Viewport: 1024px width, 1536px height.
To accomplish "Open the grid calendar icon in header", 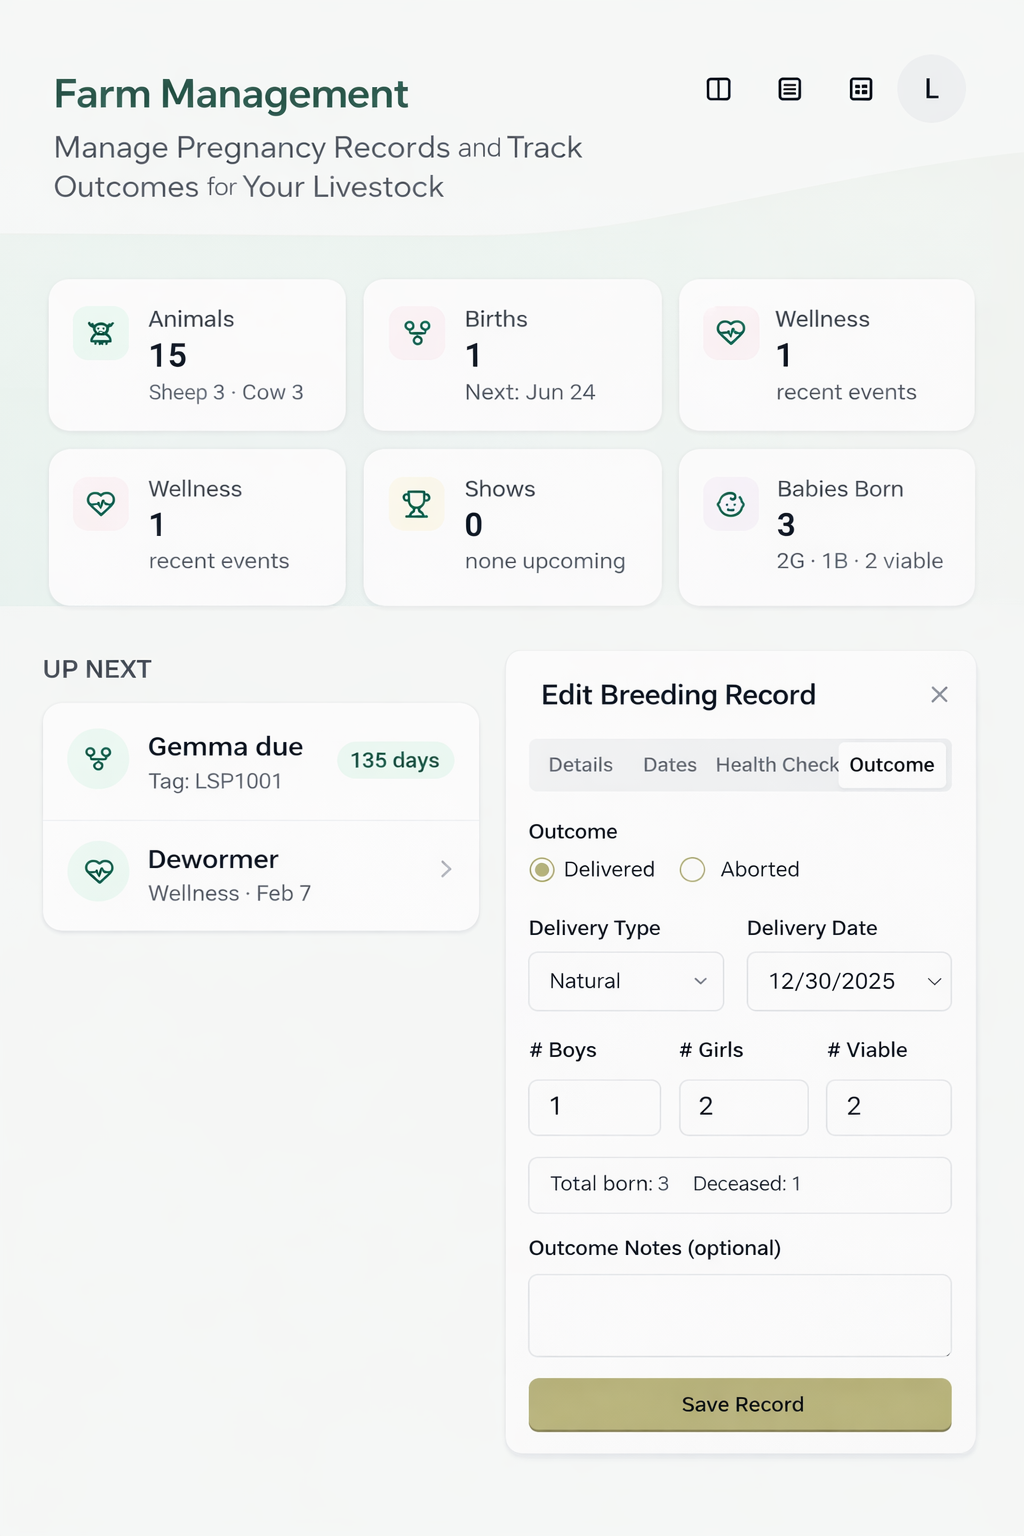I will pos(861,90).
